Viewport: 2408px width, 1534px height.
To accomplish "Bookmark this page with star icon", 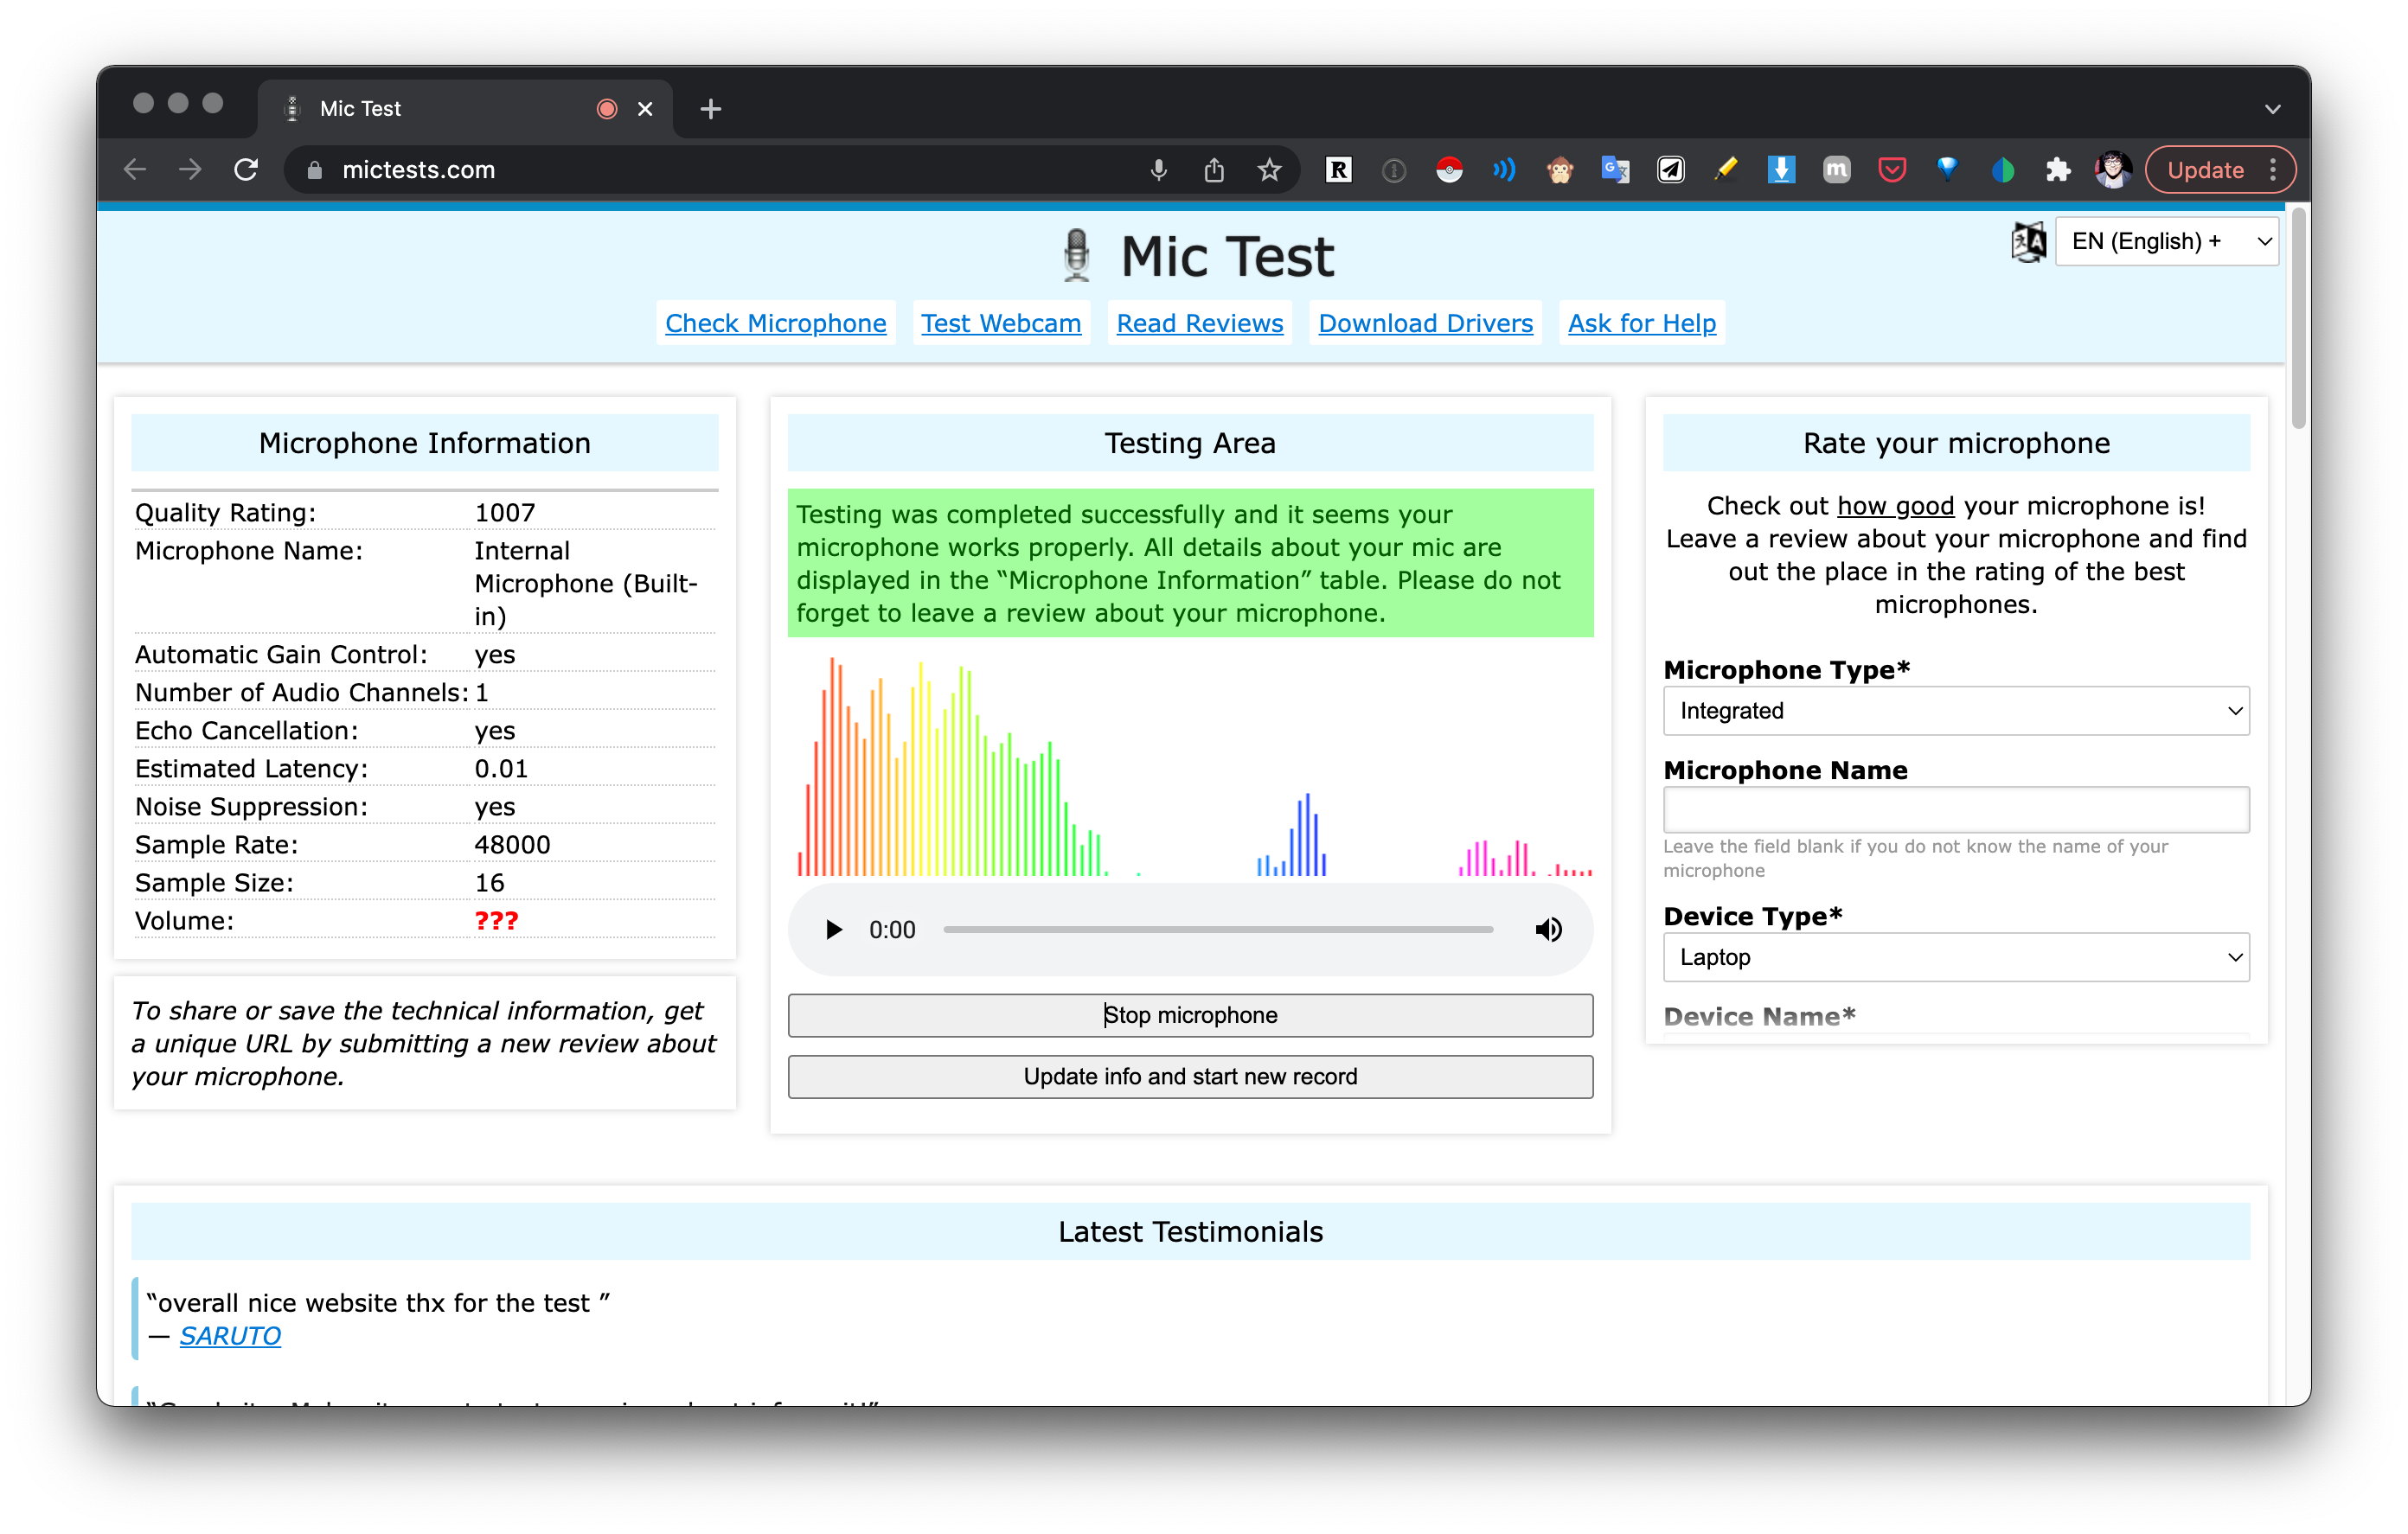I will pos(1269,170).
